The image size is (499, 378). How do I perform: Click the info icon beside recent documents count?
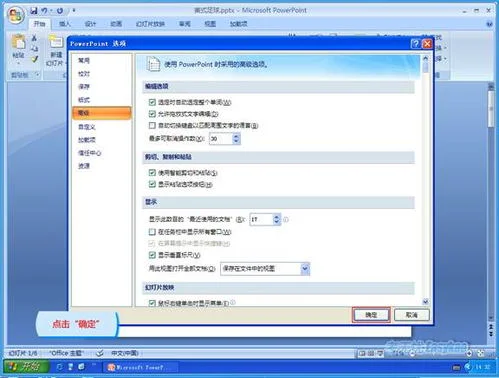[286, 219]
